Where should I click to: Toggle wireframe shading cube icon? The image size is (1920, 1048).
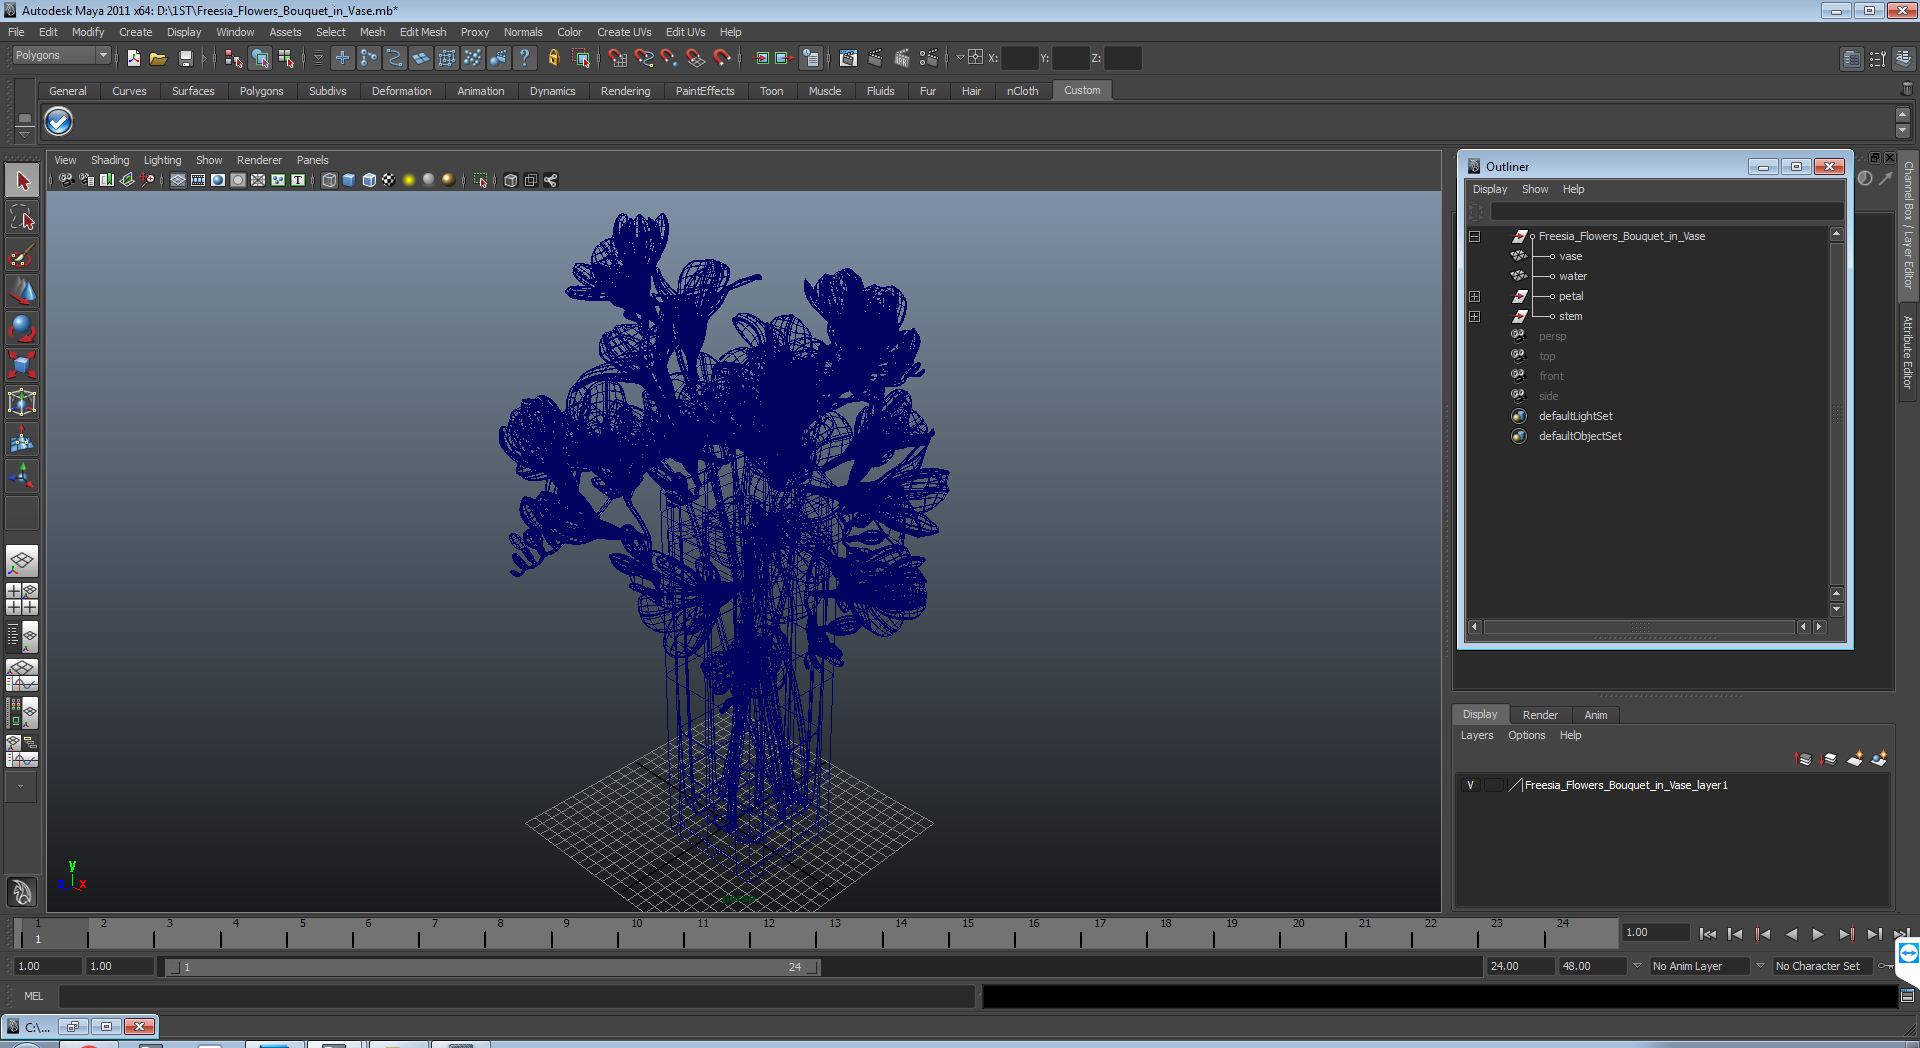pos(329,180)
